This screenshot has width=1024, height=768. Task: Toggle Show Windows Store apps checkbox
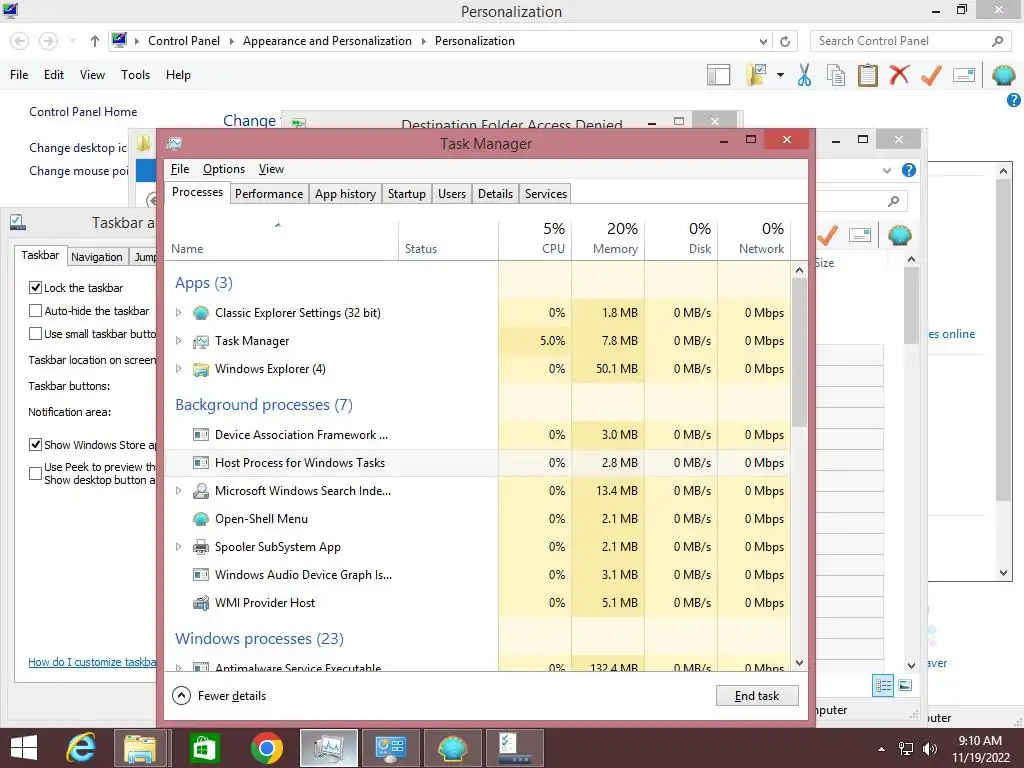(35, 444)
